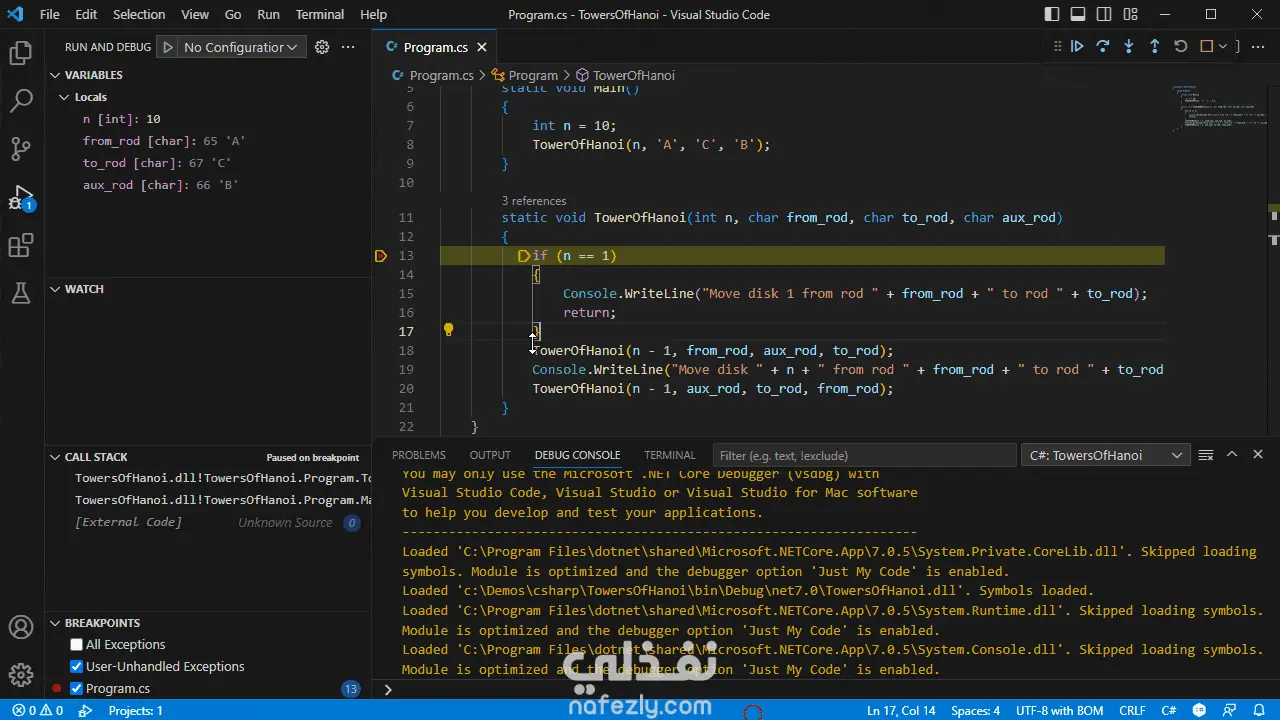This screenshot has height=720, width=1280.
Task: Open the Accounts menu icon
Action: pos(21,628)
